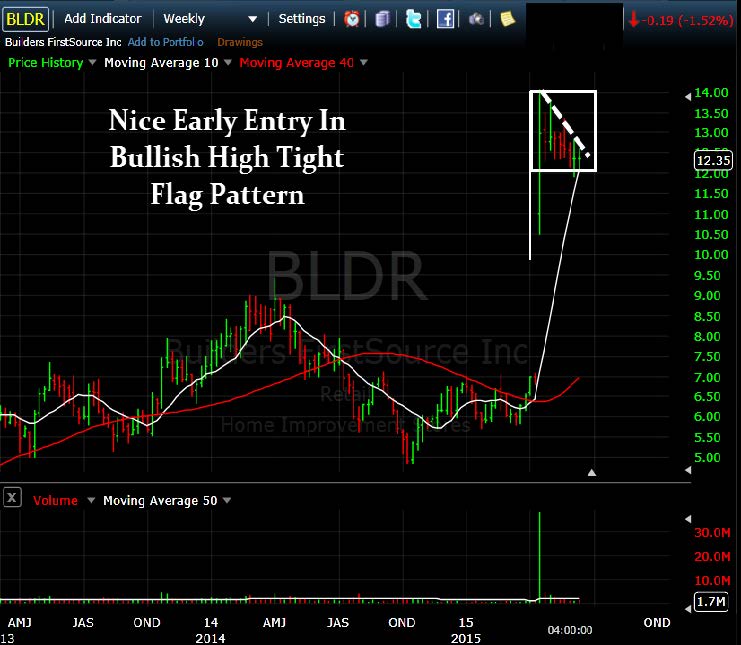741x645 pixels.
Task: Share chart via Facebook icon
Action: [445, 19]
